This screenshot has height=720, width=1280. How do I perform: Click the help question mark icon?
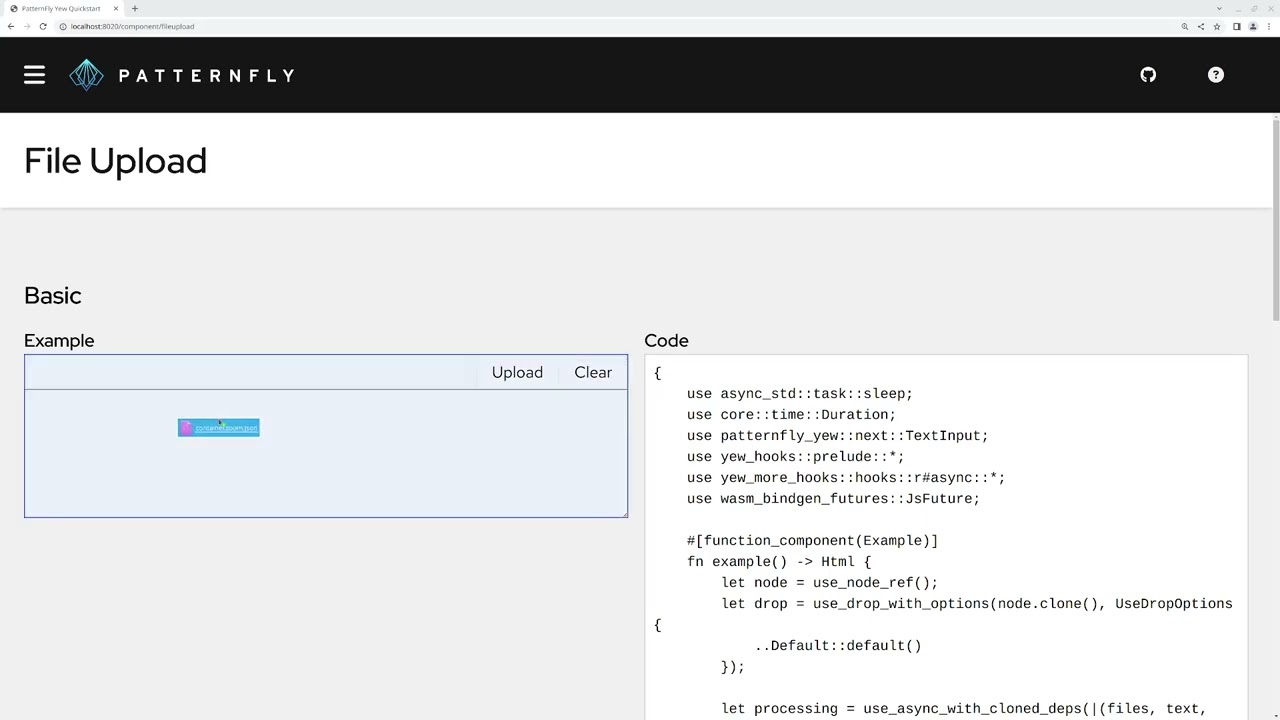coord(1216,75)
